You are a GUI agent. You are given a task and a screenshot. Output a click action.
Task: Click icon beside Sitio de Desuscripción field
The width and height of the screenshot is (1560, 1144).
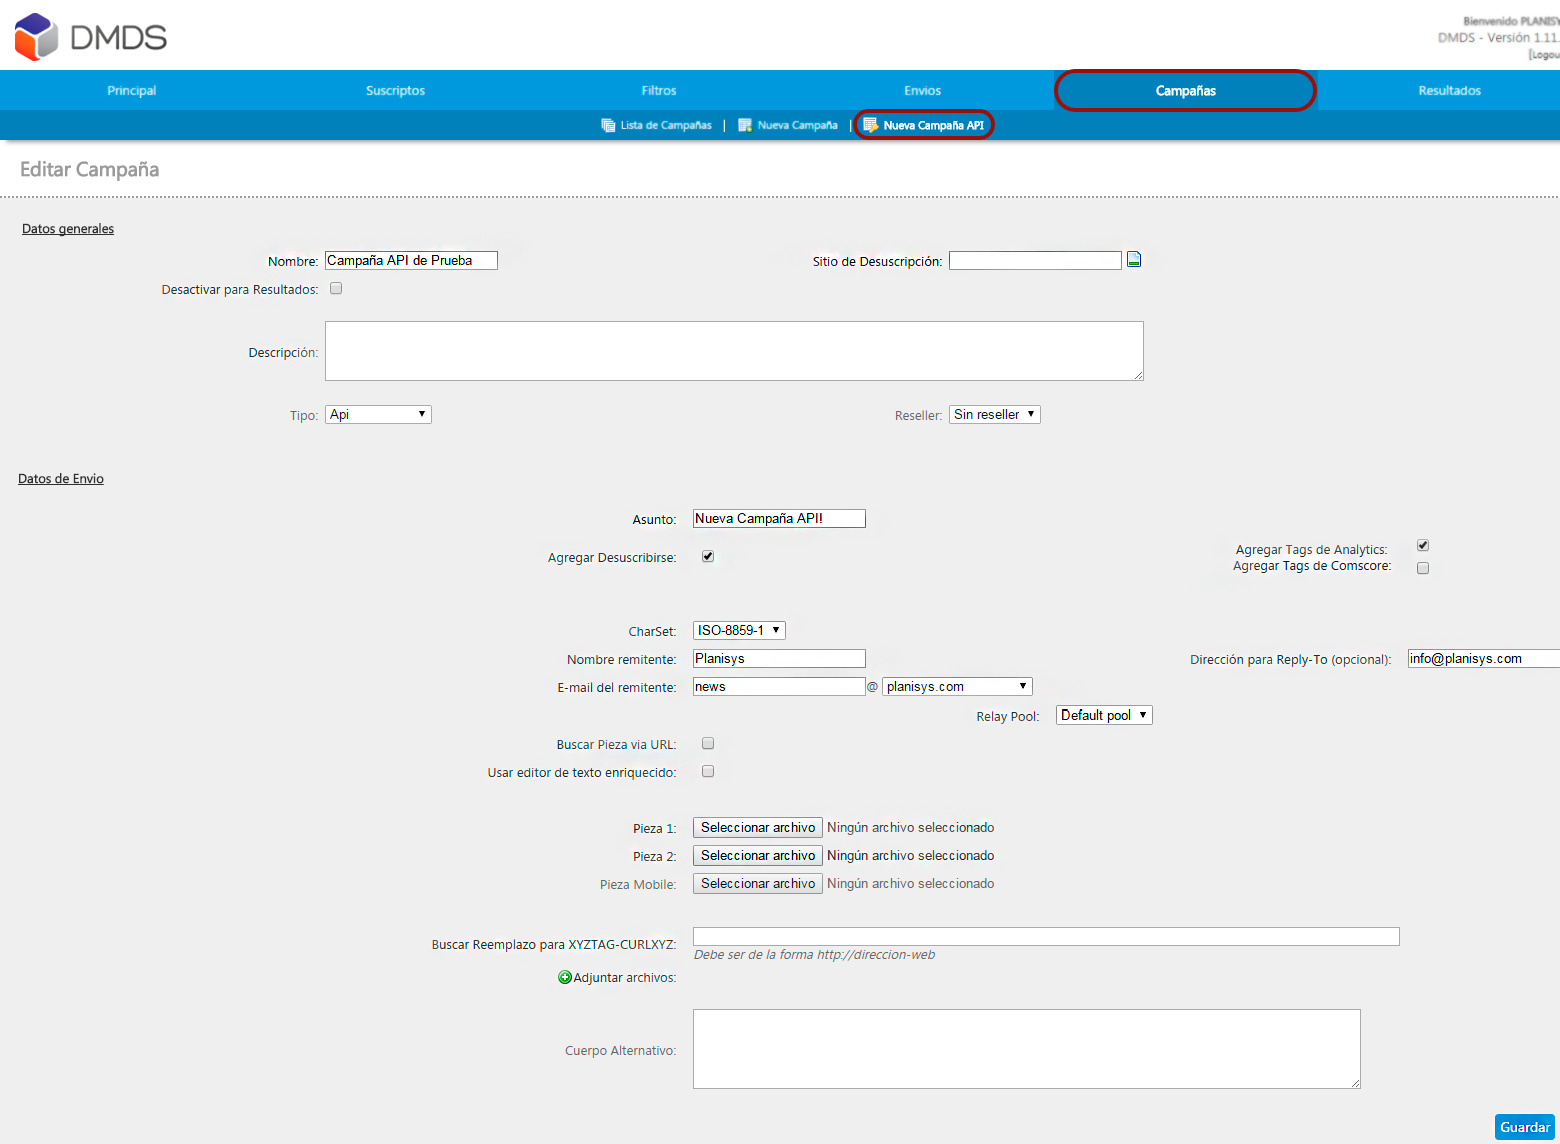tap(1134, 260)
